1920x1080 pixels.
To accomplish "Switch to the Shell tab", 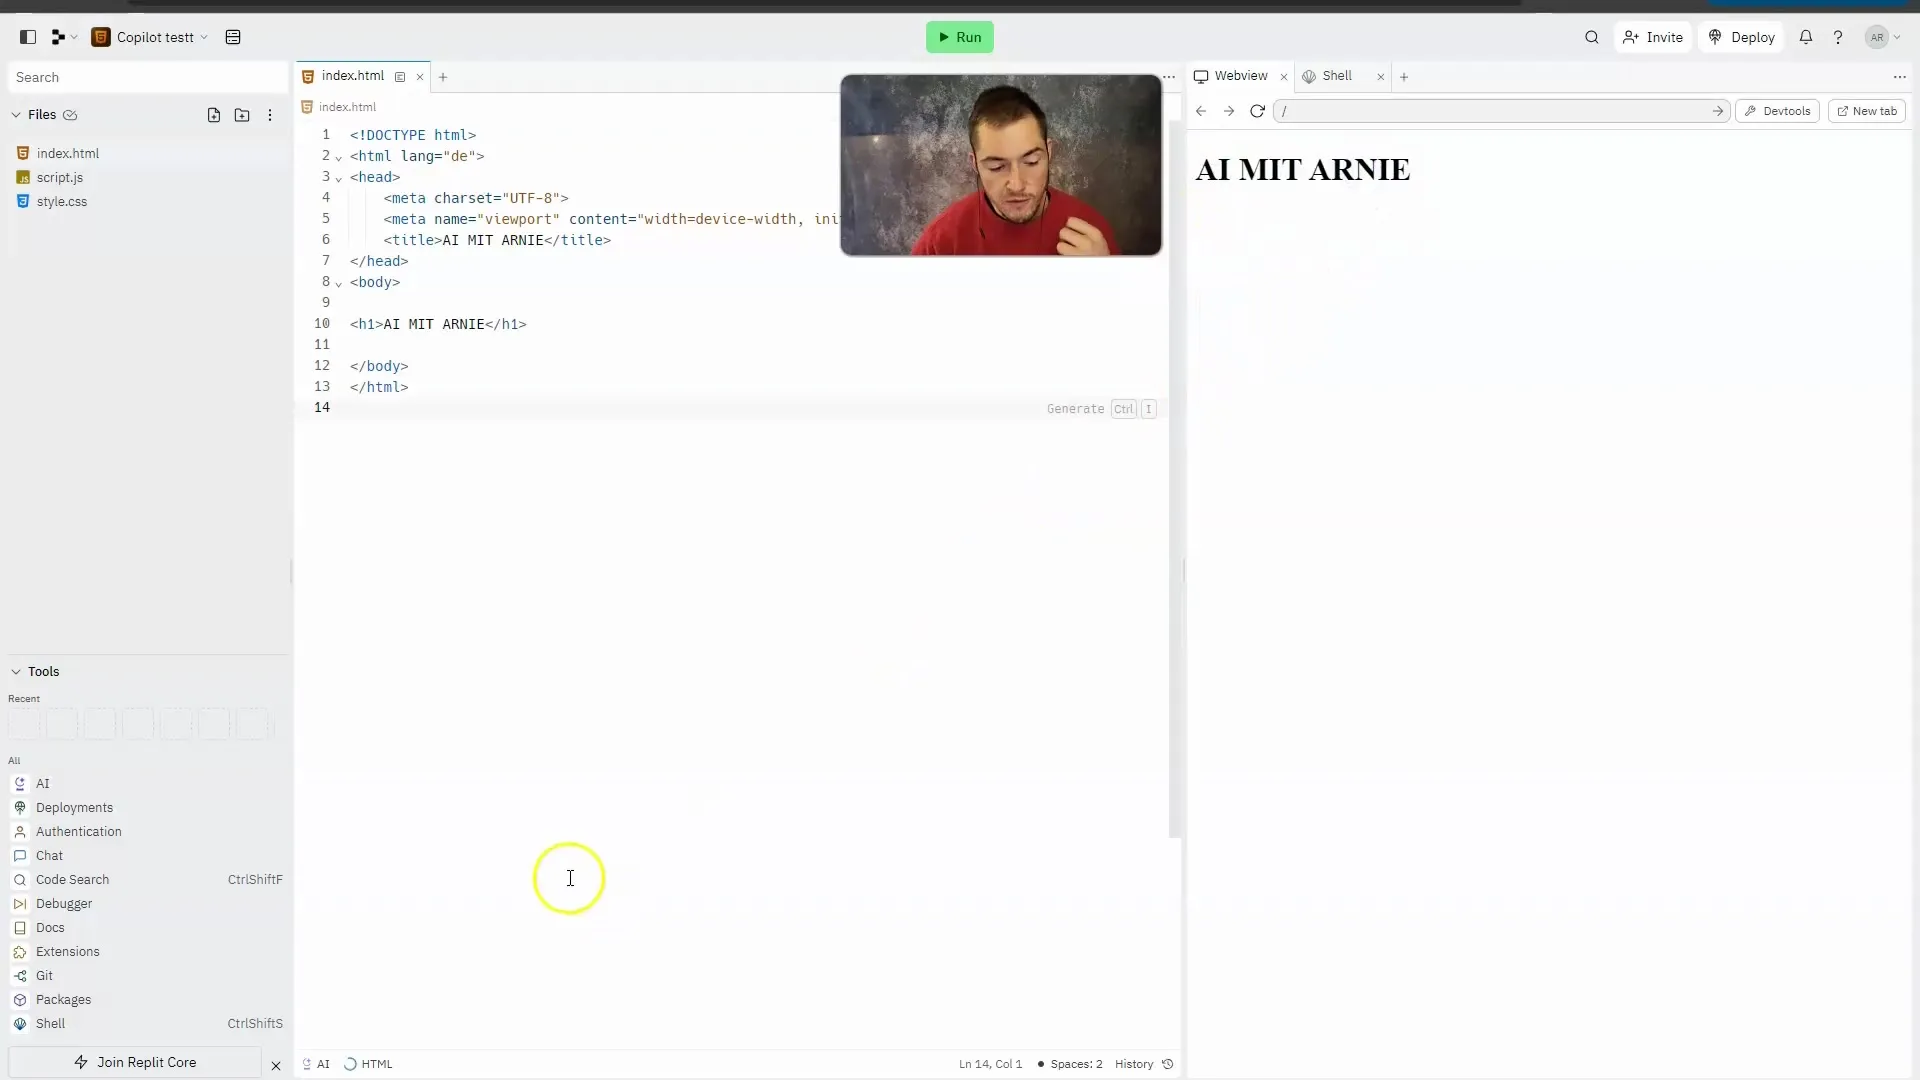I will (1336, 75).
